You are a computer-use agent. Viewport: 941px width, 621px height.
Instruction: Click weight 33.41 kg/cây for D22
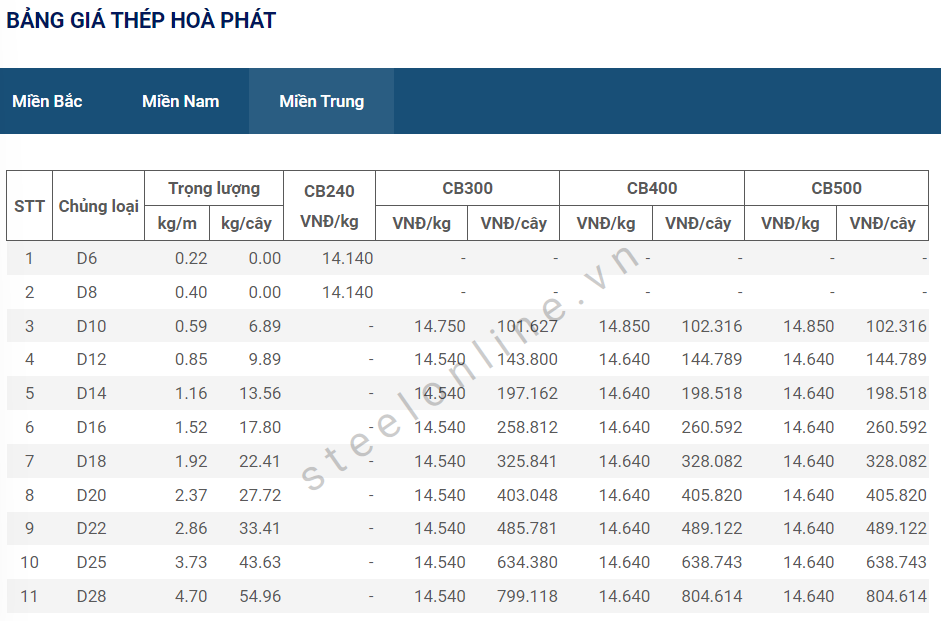[x=260, y=529]
